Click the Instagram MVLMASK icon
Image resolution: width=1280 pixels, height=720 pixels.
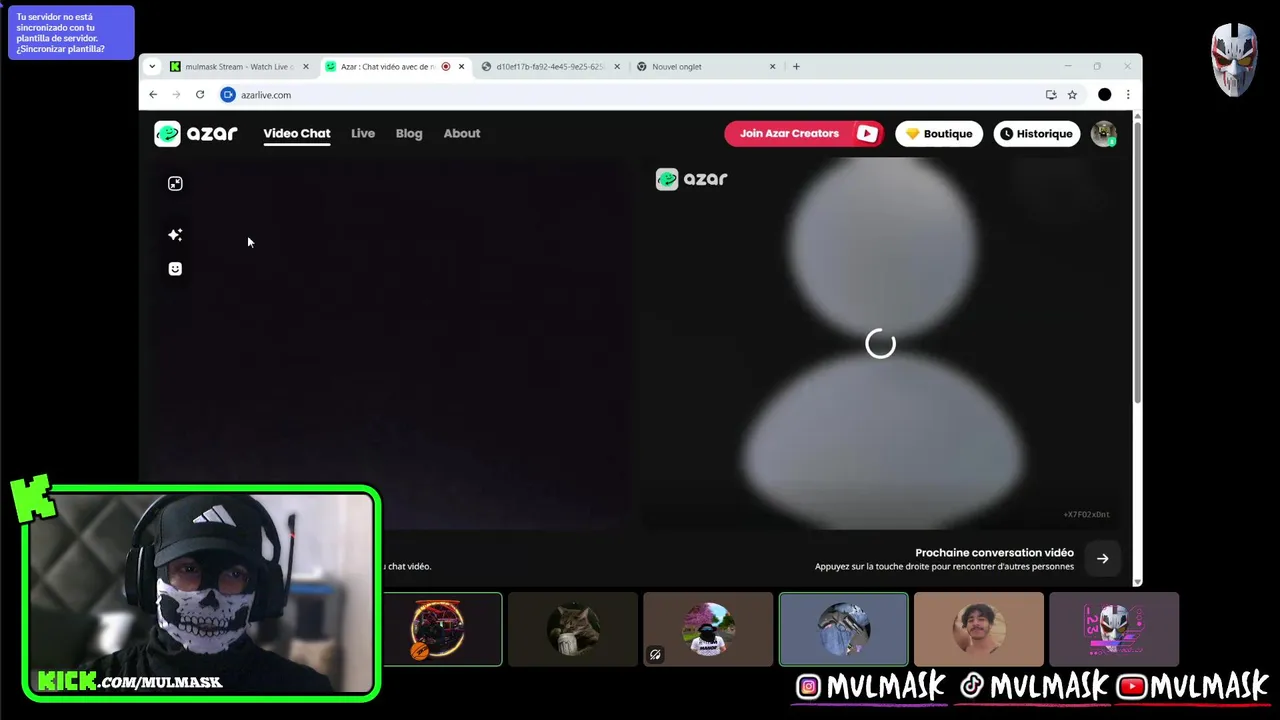pos(808,686)
